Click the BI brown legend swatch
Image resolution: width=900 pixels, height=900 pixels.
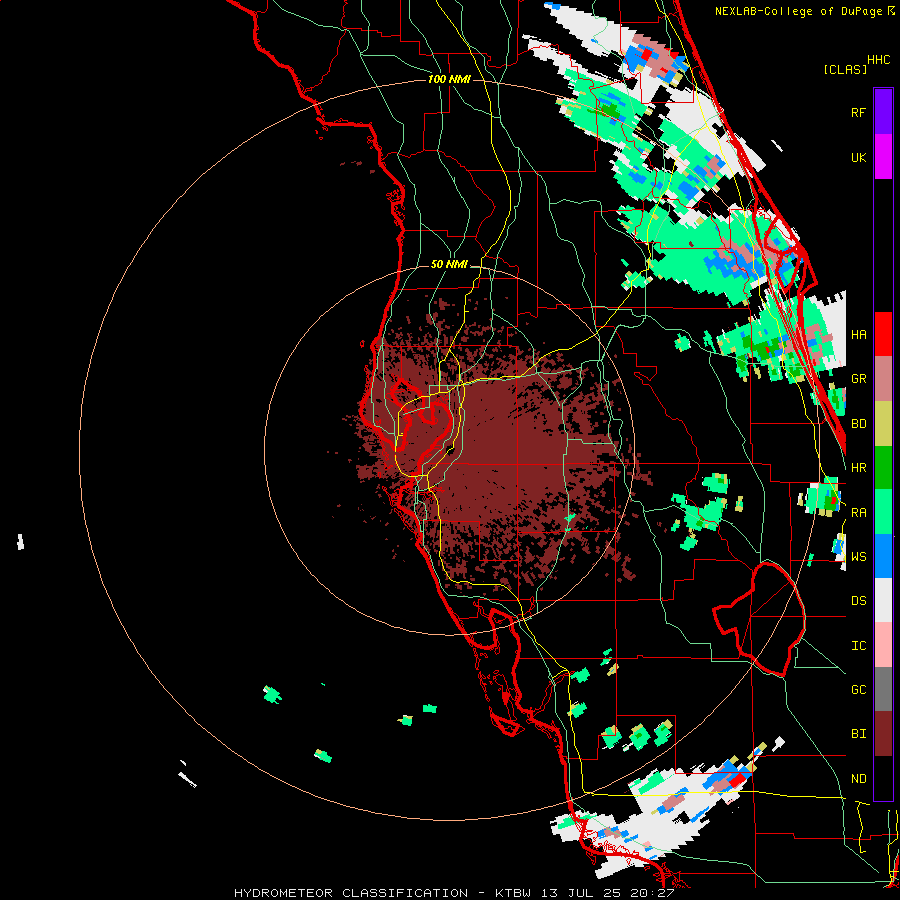coord(883,734)
